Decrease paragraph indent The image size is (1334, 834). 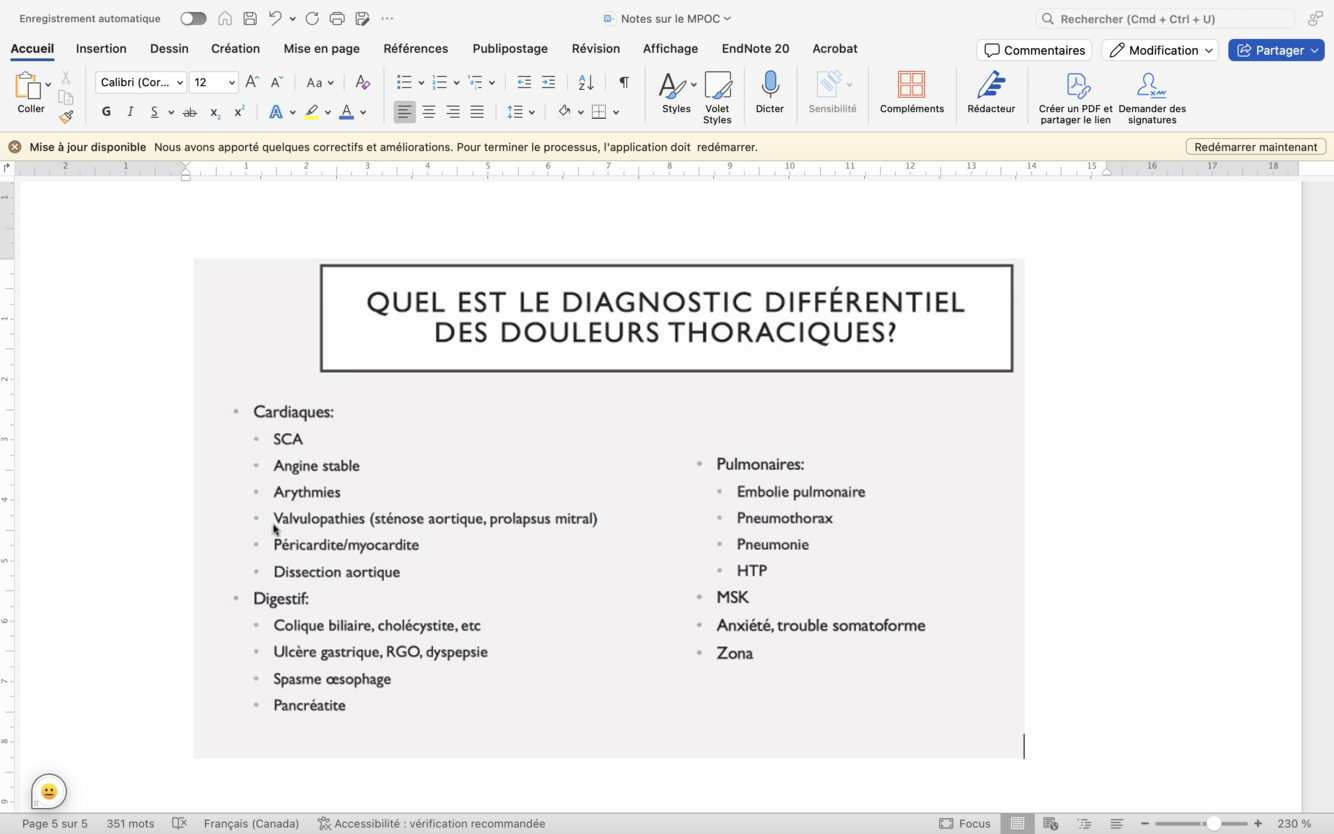coord(524,82)
